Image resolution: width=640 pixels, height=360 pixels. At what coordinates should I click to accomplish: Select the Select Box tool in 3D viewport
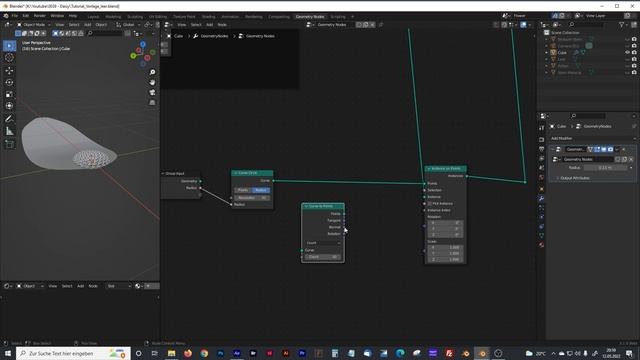pos(9,46)
